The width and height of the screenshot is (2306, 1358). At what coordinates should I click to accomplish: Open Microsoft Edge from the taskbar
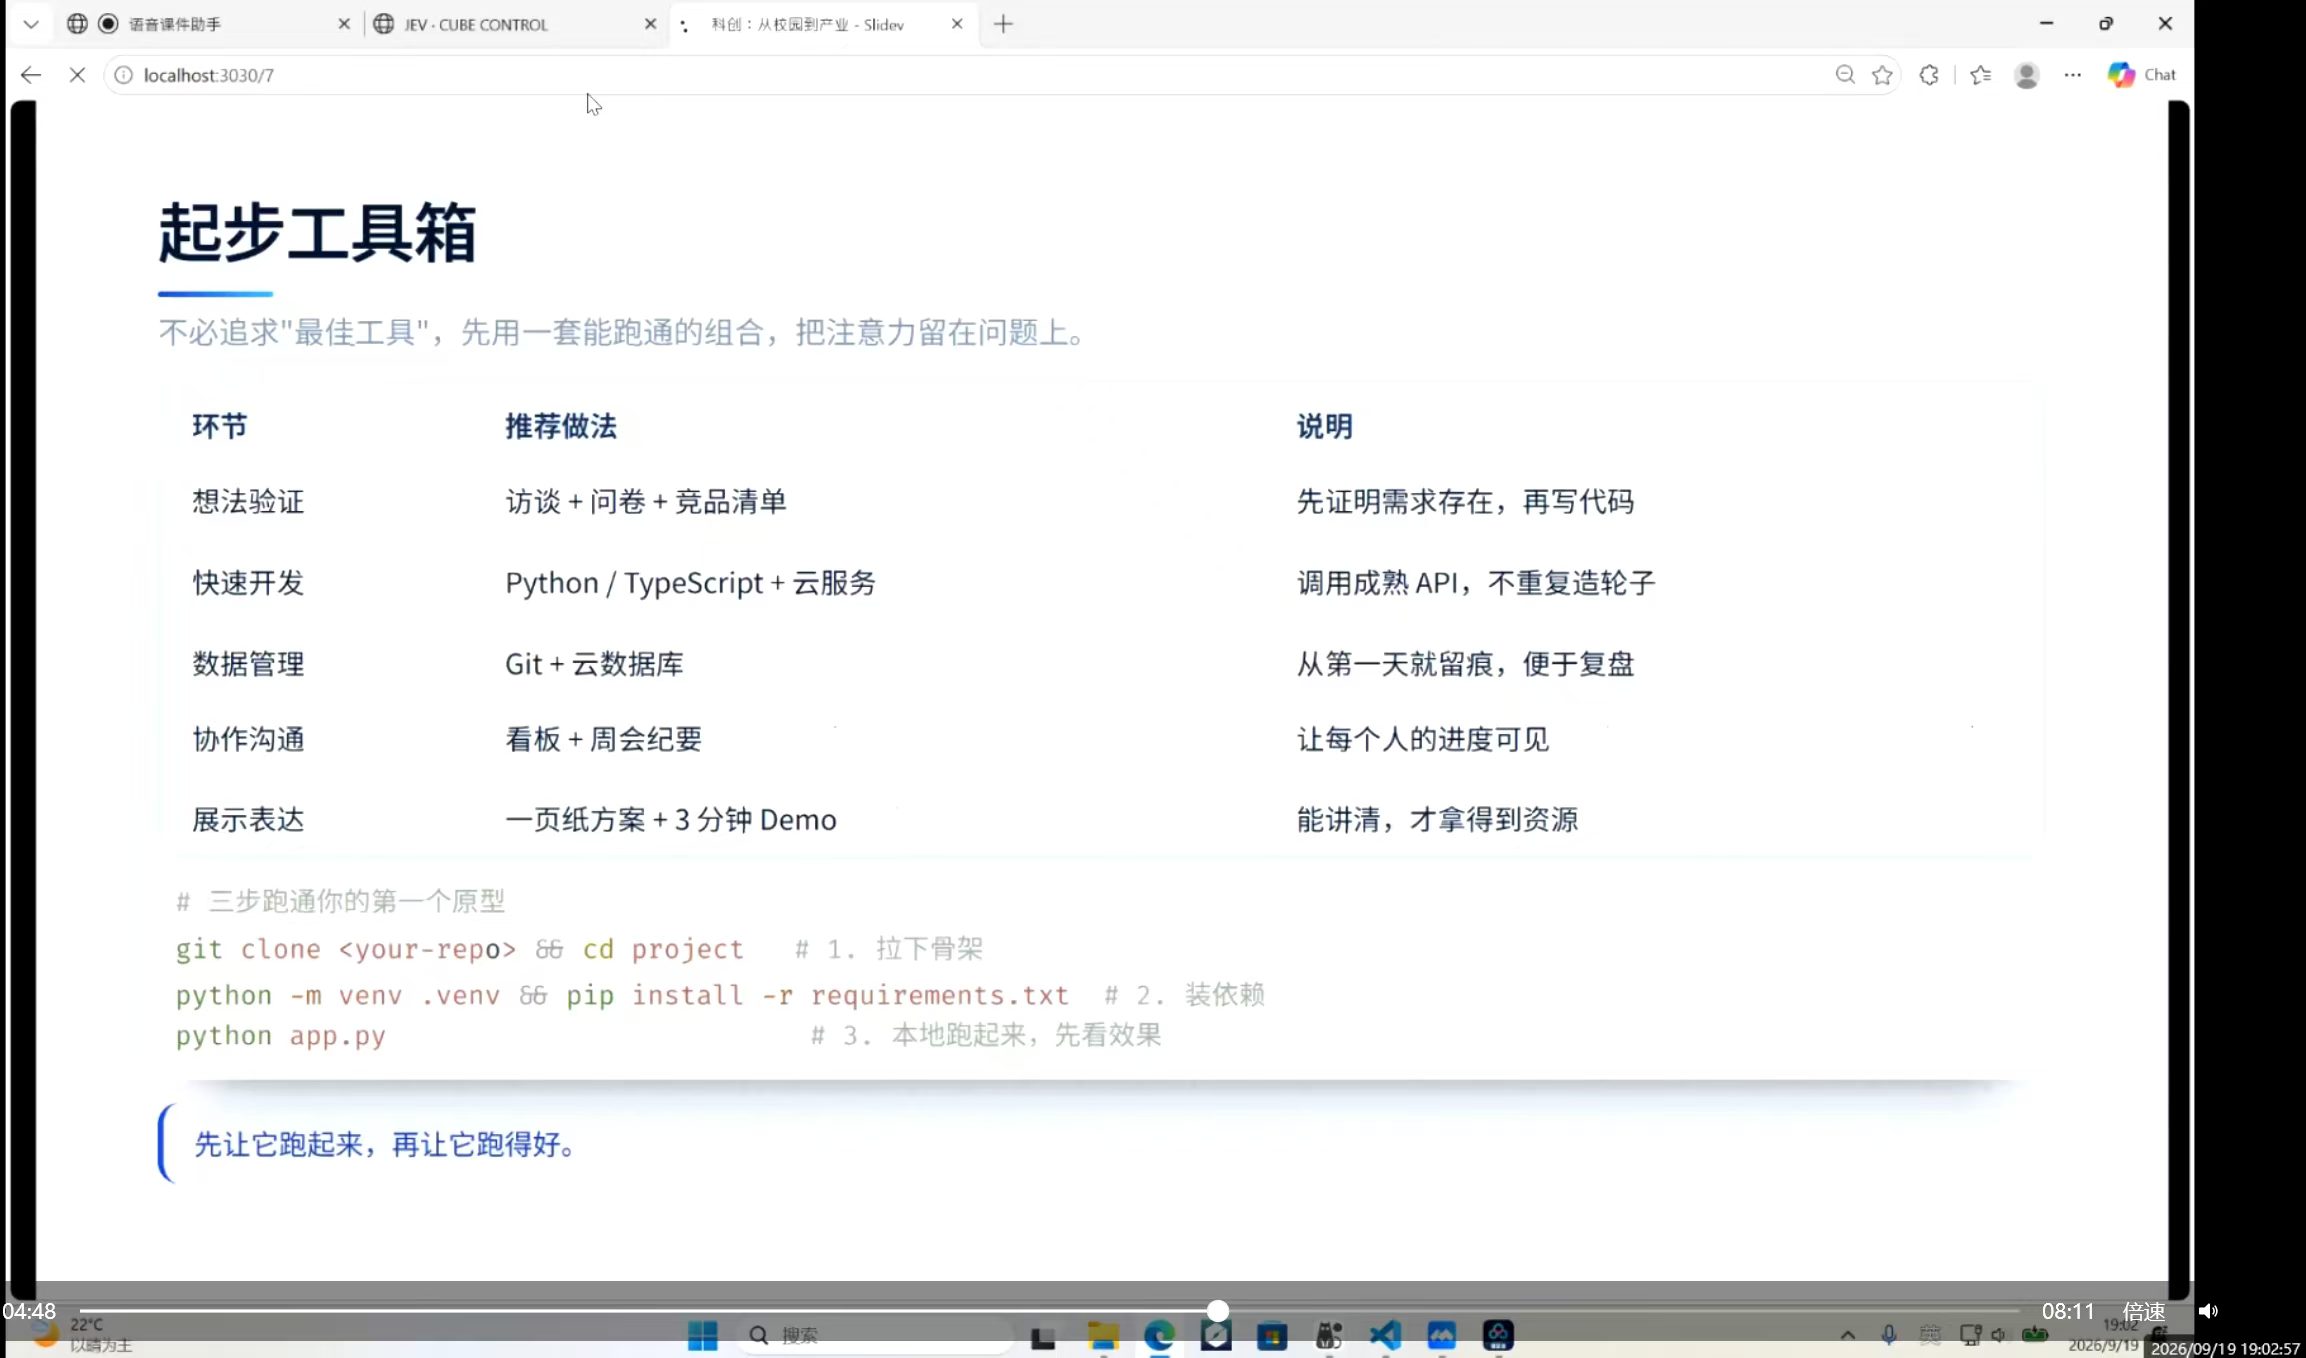1159,1336
